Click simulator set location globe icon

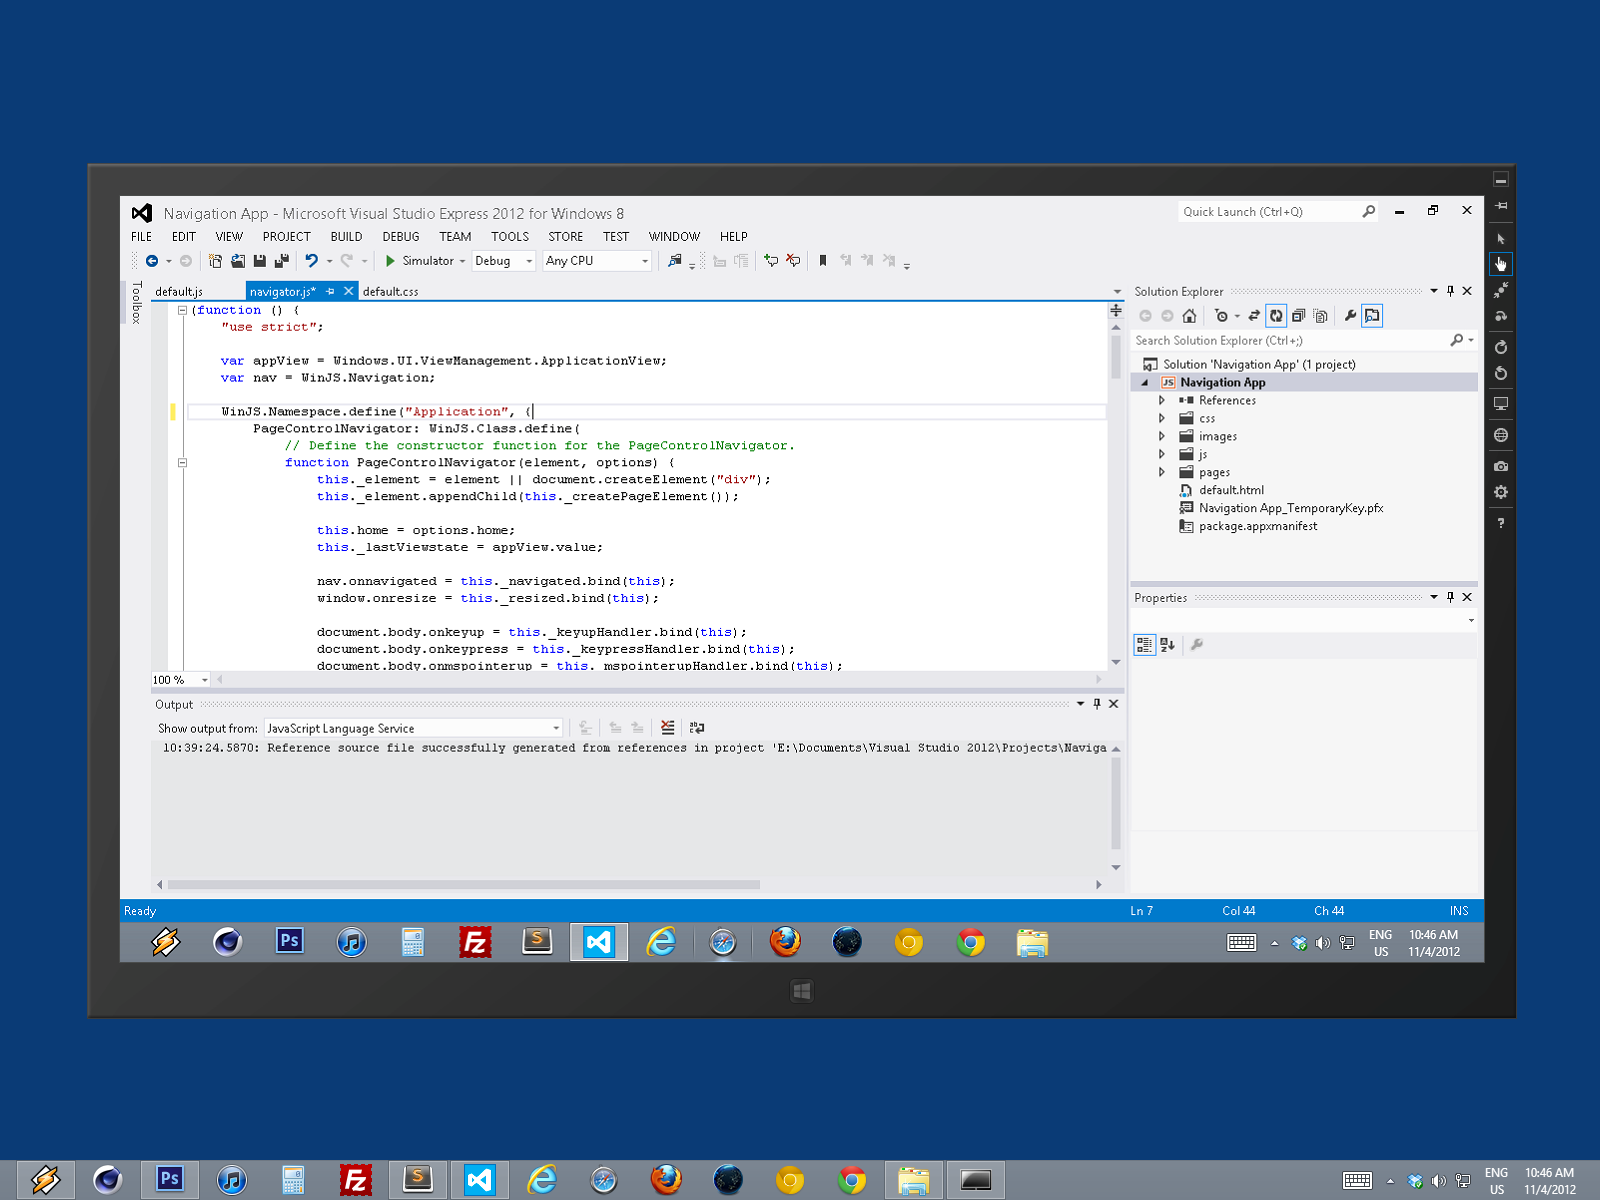click(1501, 435)
